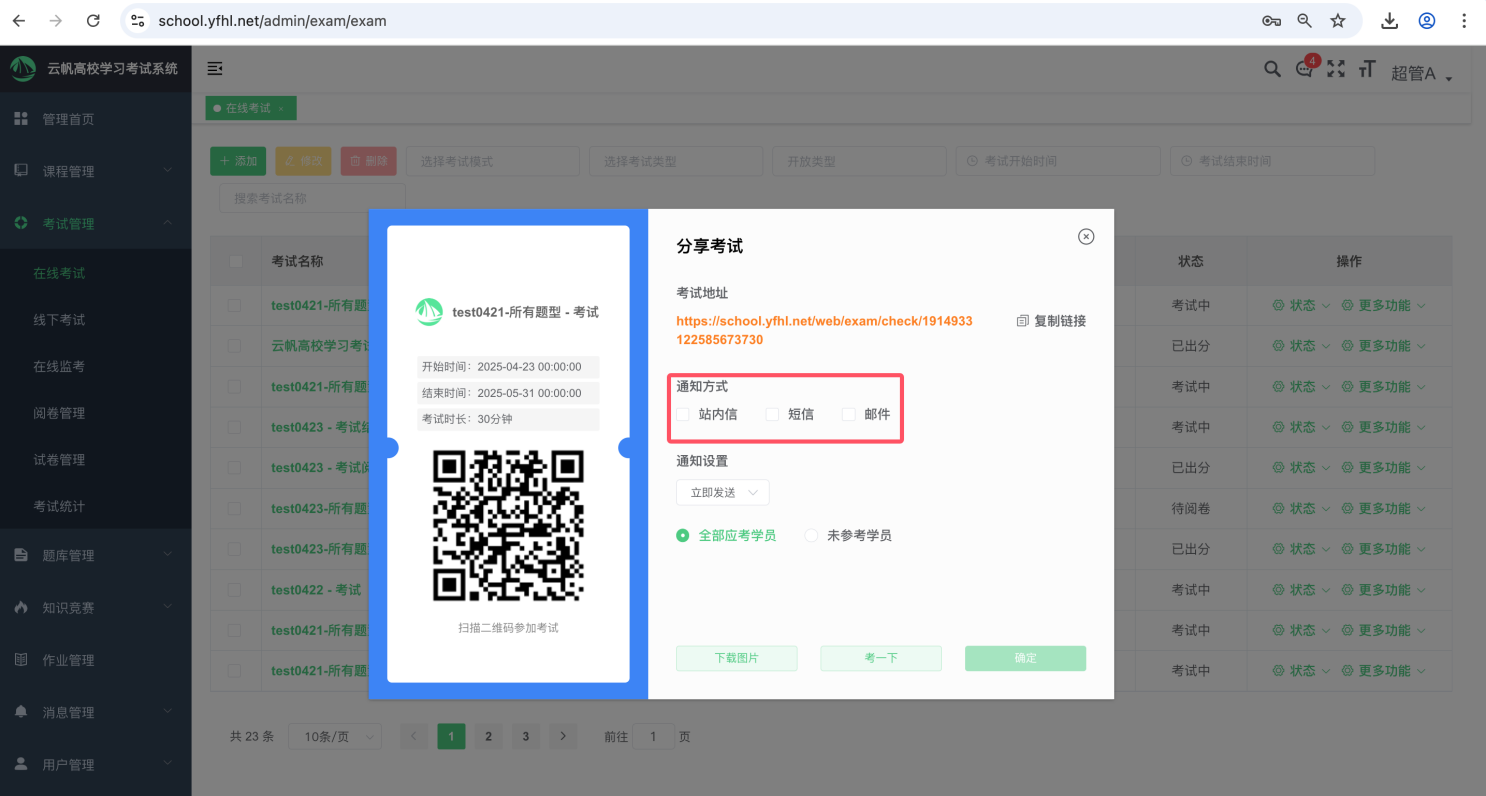Screen dimensions: 1486x796
Task: Toggle fullscreen icon in header
Action: 1336,69
